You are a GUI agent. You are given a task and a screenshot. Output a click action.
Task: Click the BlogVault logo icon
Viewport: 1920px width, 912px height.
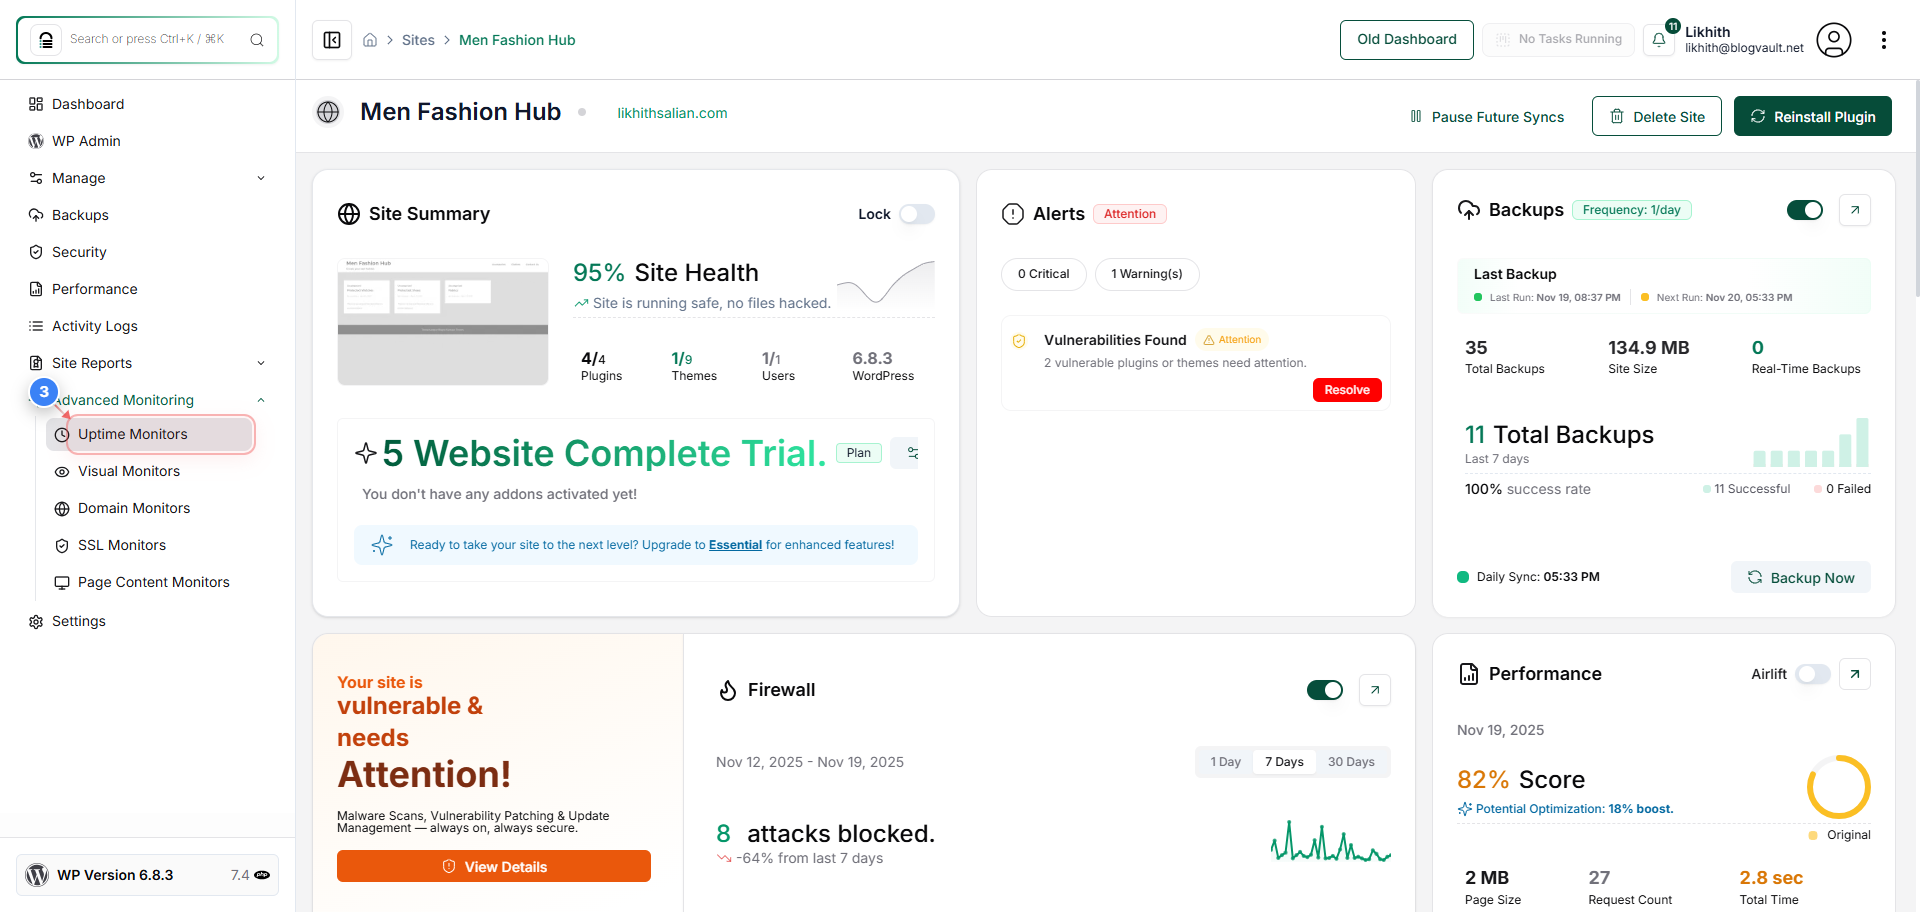[x=46, y=40]
